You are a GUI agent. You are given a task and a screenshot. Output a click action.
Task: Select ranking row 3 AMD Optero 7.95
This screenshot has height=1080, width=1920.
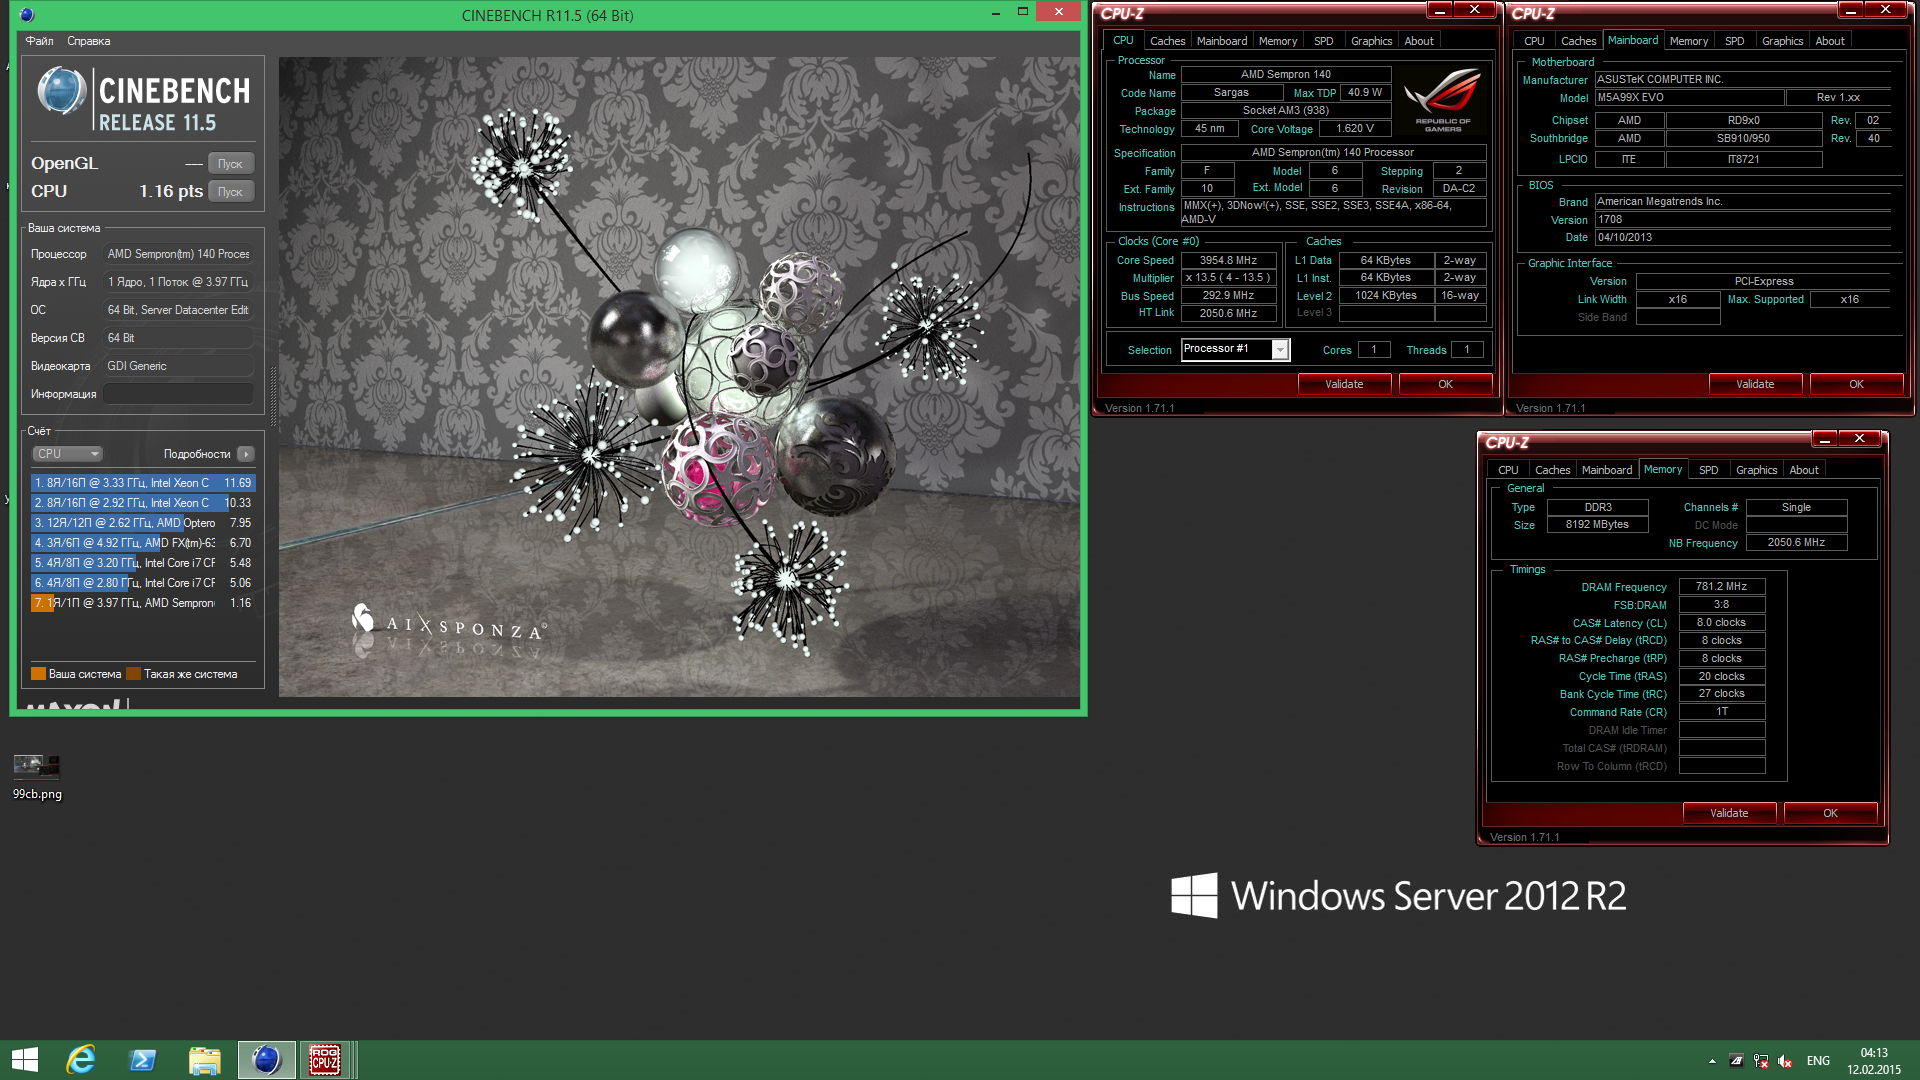coord(143,523)
